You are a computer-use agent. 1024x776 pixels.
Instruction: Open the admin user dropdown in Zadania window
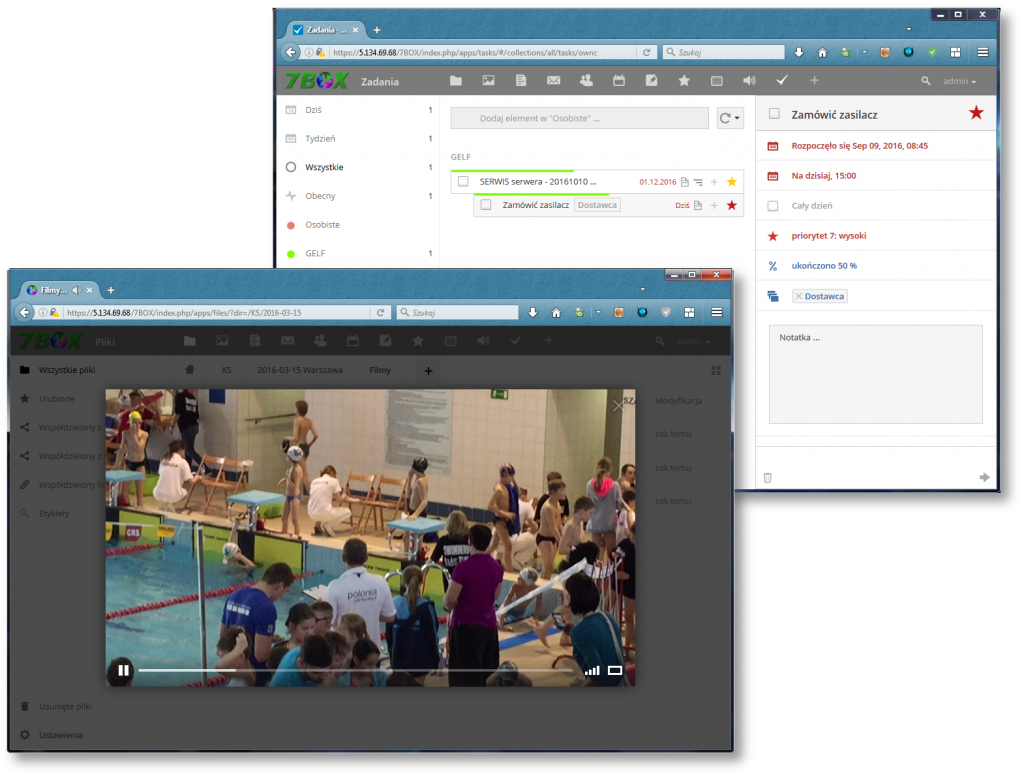coord(956,81)
